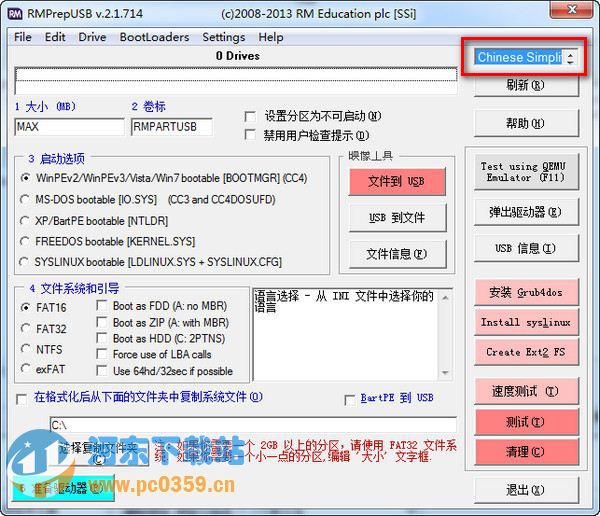
Task: Open the Edit menu
Action: (55, 37)
